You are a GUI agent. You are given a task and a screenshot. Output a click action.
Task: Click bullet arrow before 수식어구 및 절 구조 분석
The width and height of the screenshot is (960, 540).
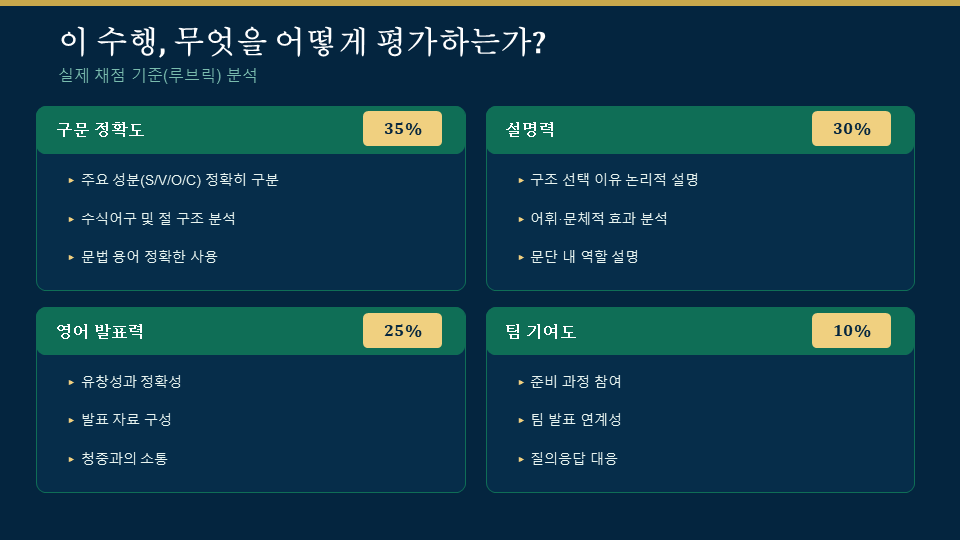[x=71, y=219]
